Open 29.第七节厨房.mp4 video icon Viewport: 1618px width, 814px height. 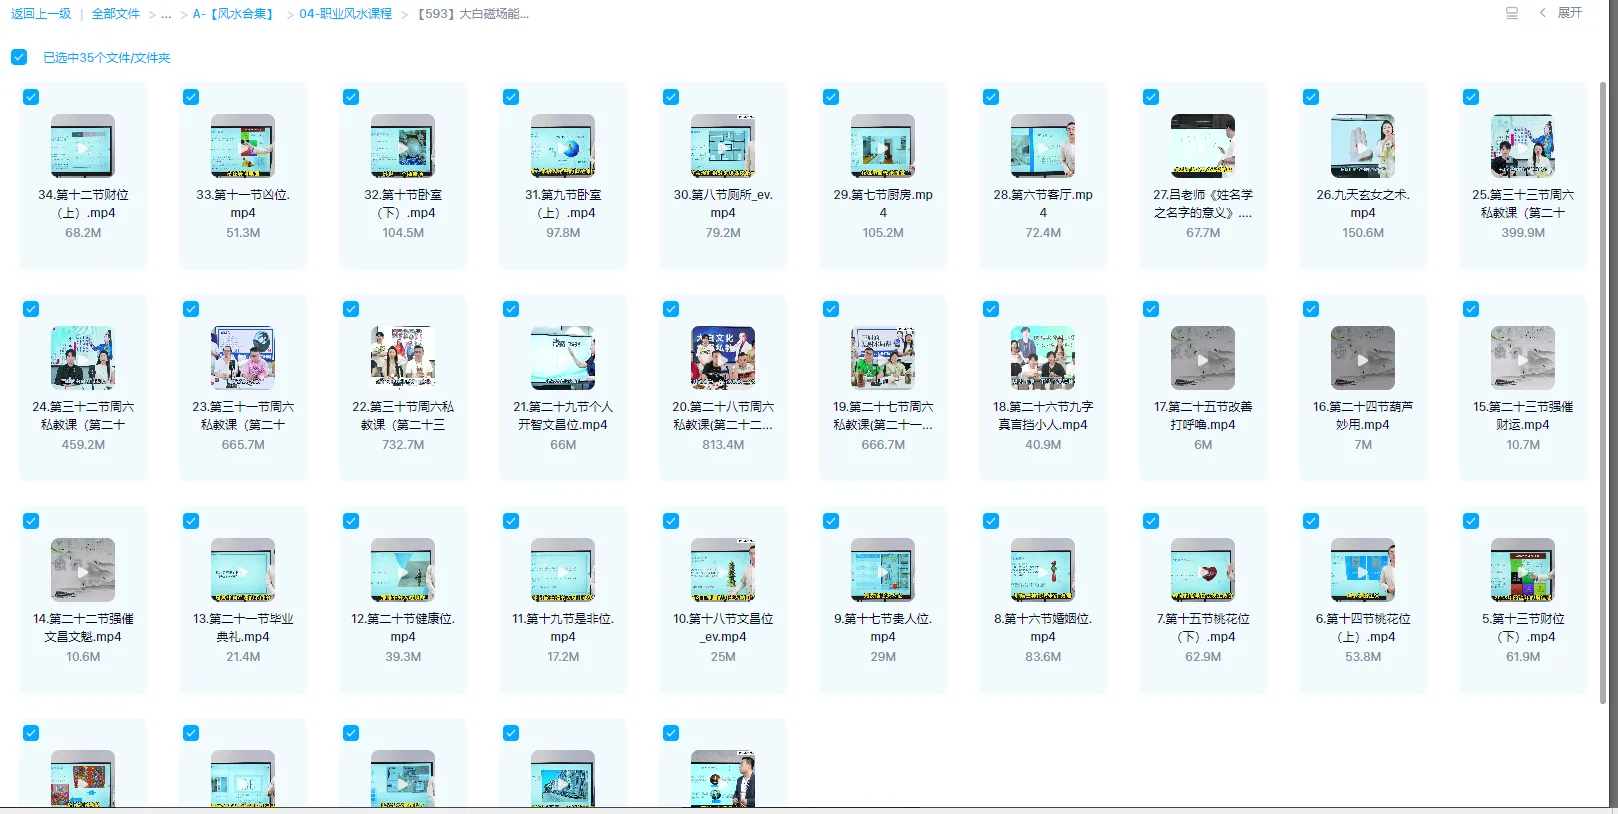[882, 146]
